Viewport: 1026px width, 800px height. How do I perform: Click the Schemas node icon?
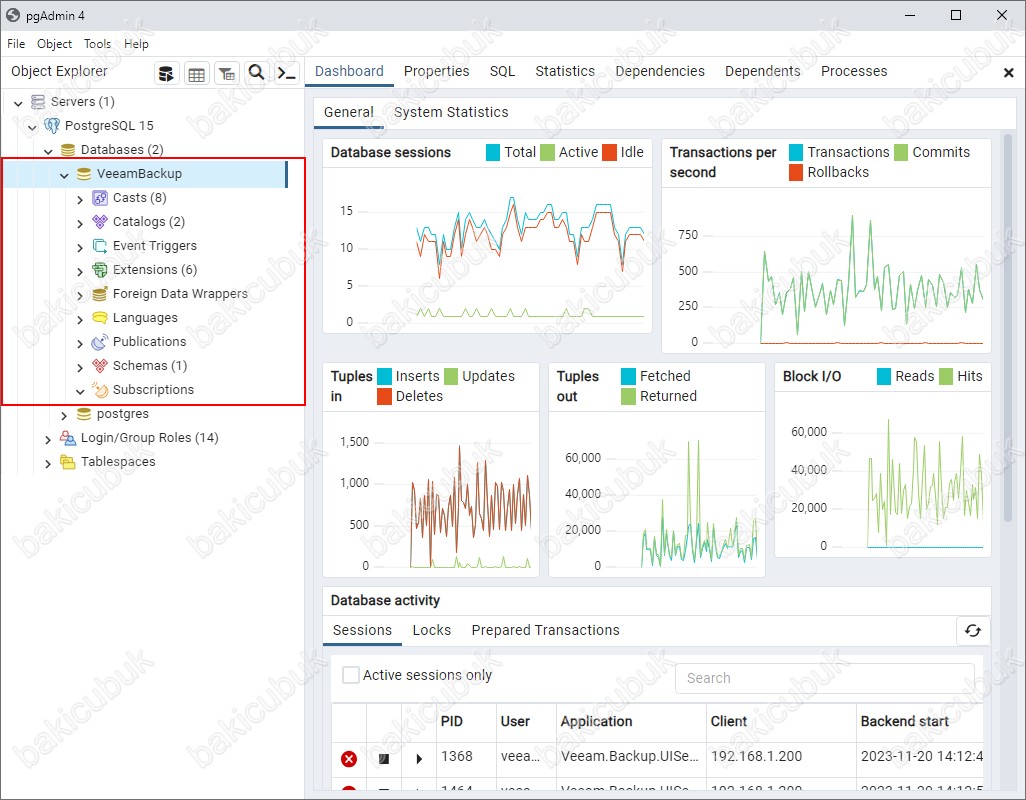pyautogui.click(x=99, y=366)
